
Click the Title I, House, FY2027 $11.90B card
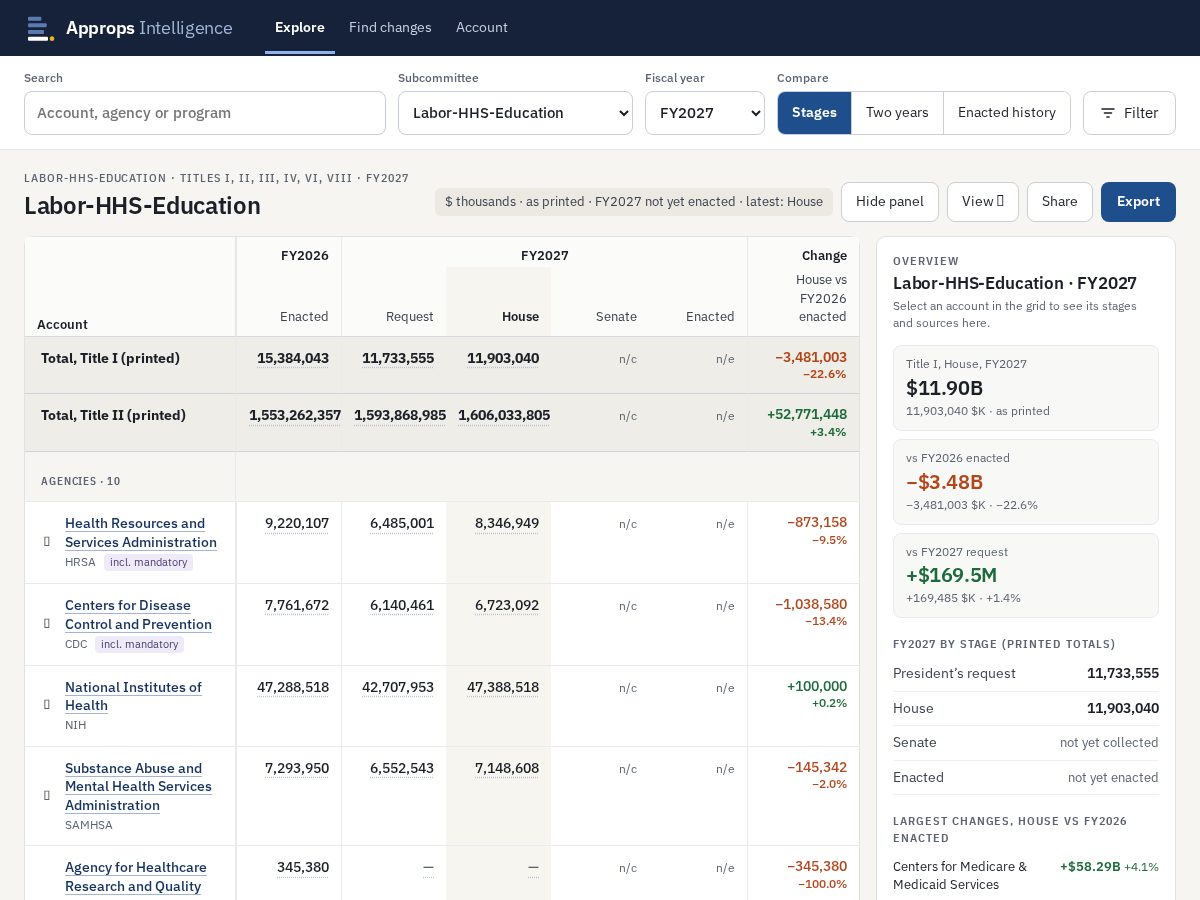coord(1026,388)
